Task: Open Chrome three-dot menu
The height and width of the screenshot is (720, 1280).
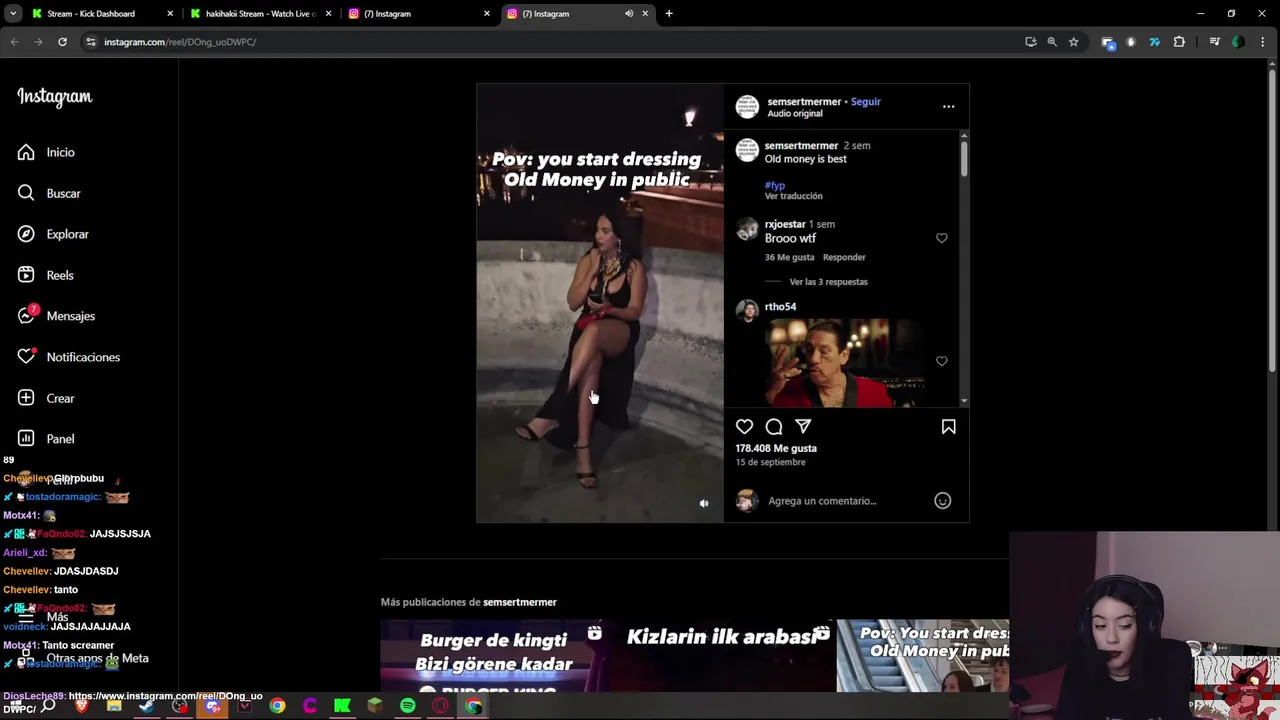Action: [x=1263, y=42]
